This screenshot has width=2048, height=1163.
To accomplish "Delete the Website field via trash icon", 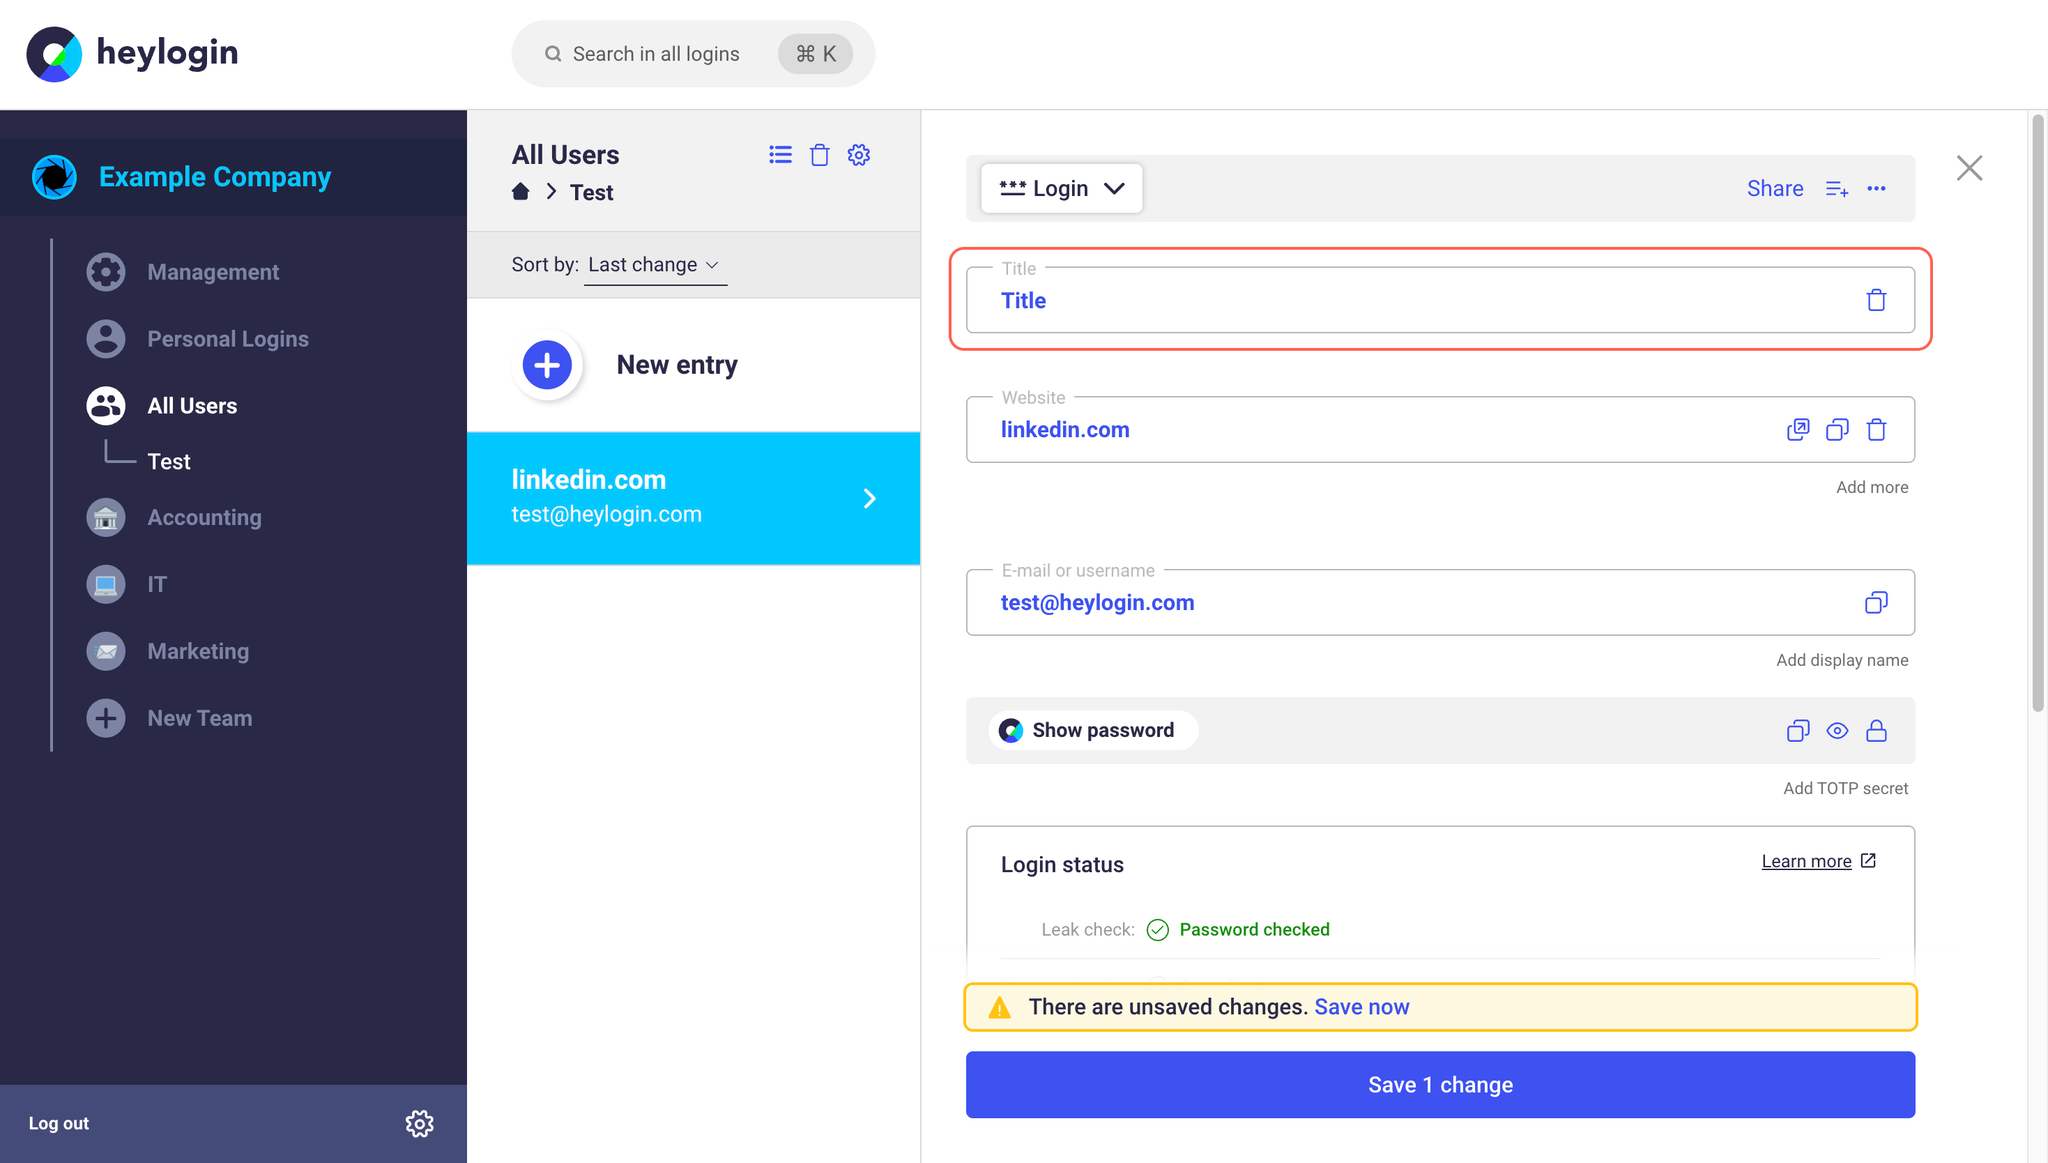I will click(1876, 430).
